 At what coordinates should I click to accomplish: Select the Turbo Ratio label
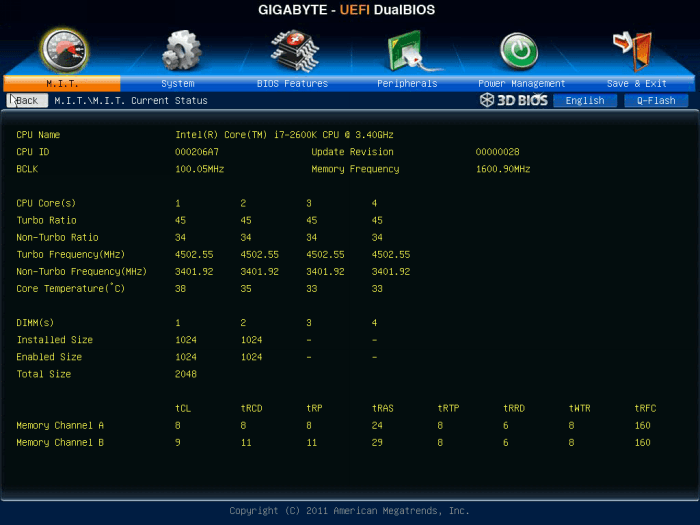(x=46, y=220)
